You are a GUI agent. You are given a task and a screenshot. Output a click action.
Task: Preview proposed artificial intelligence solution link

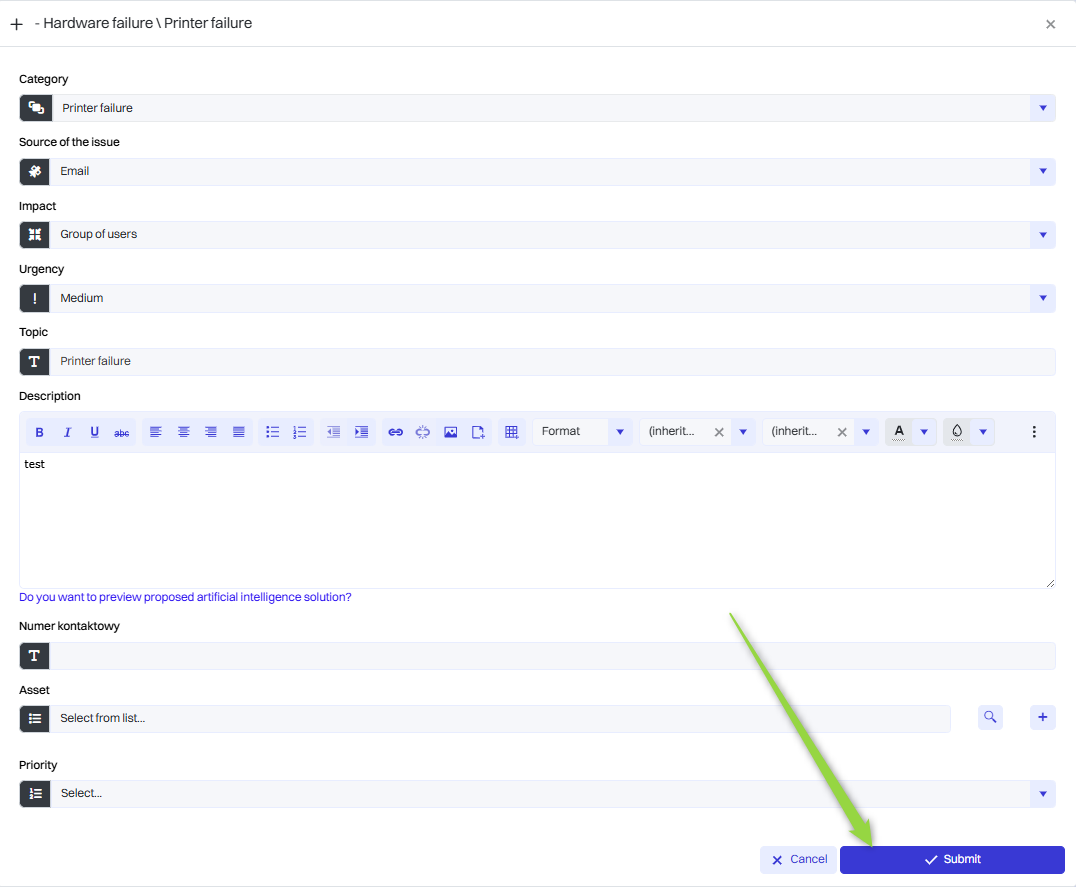point(185,597)
